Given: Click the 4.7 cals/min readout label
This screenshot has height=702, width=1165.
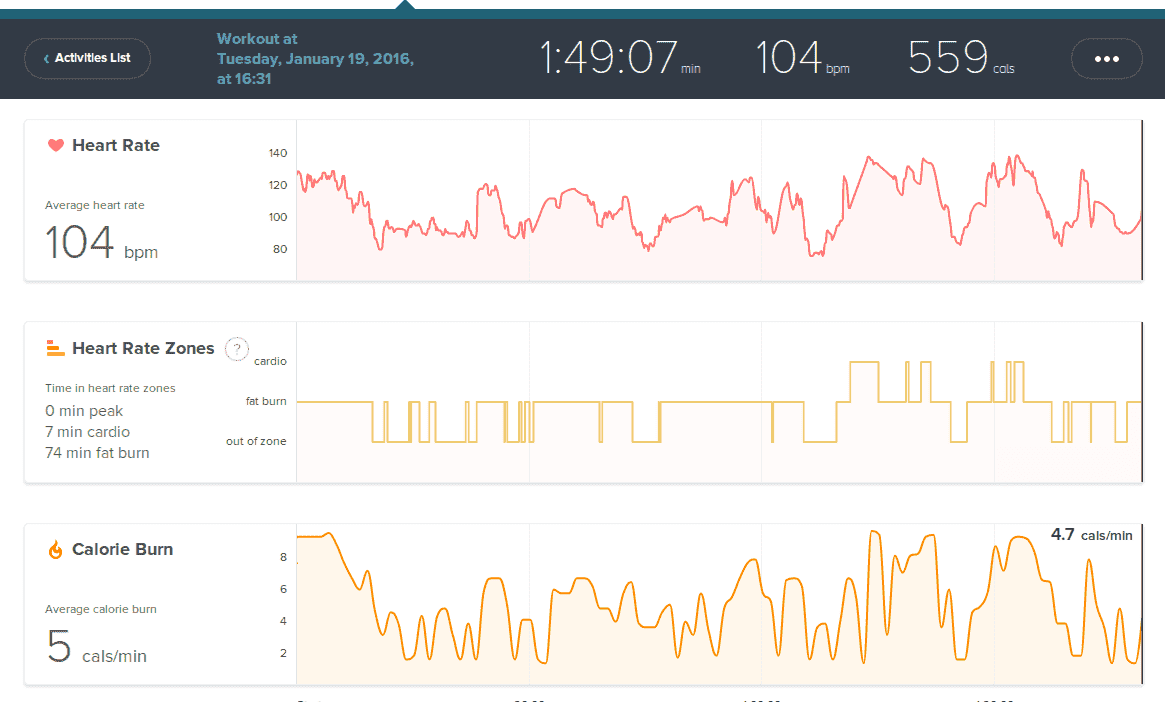Looking at the screenshot, I should [x=1091, y=535].
